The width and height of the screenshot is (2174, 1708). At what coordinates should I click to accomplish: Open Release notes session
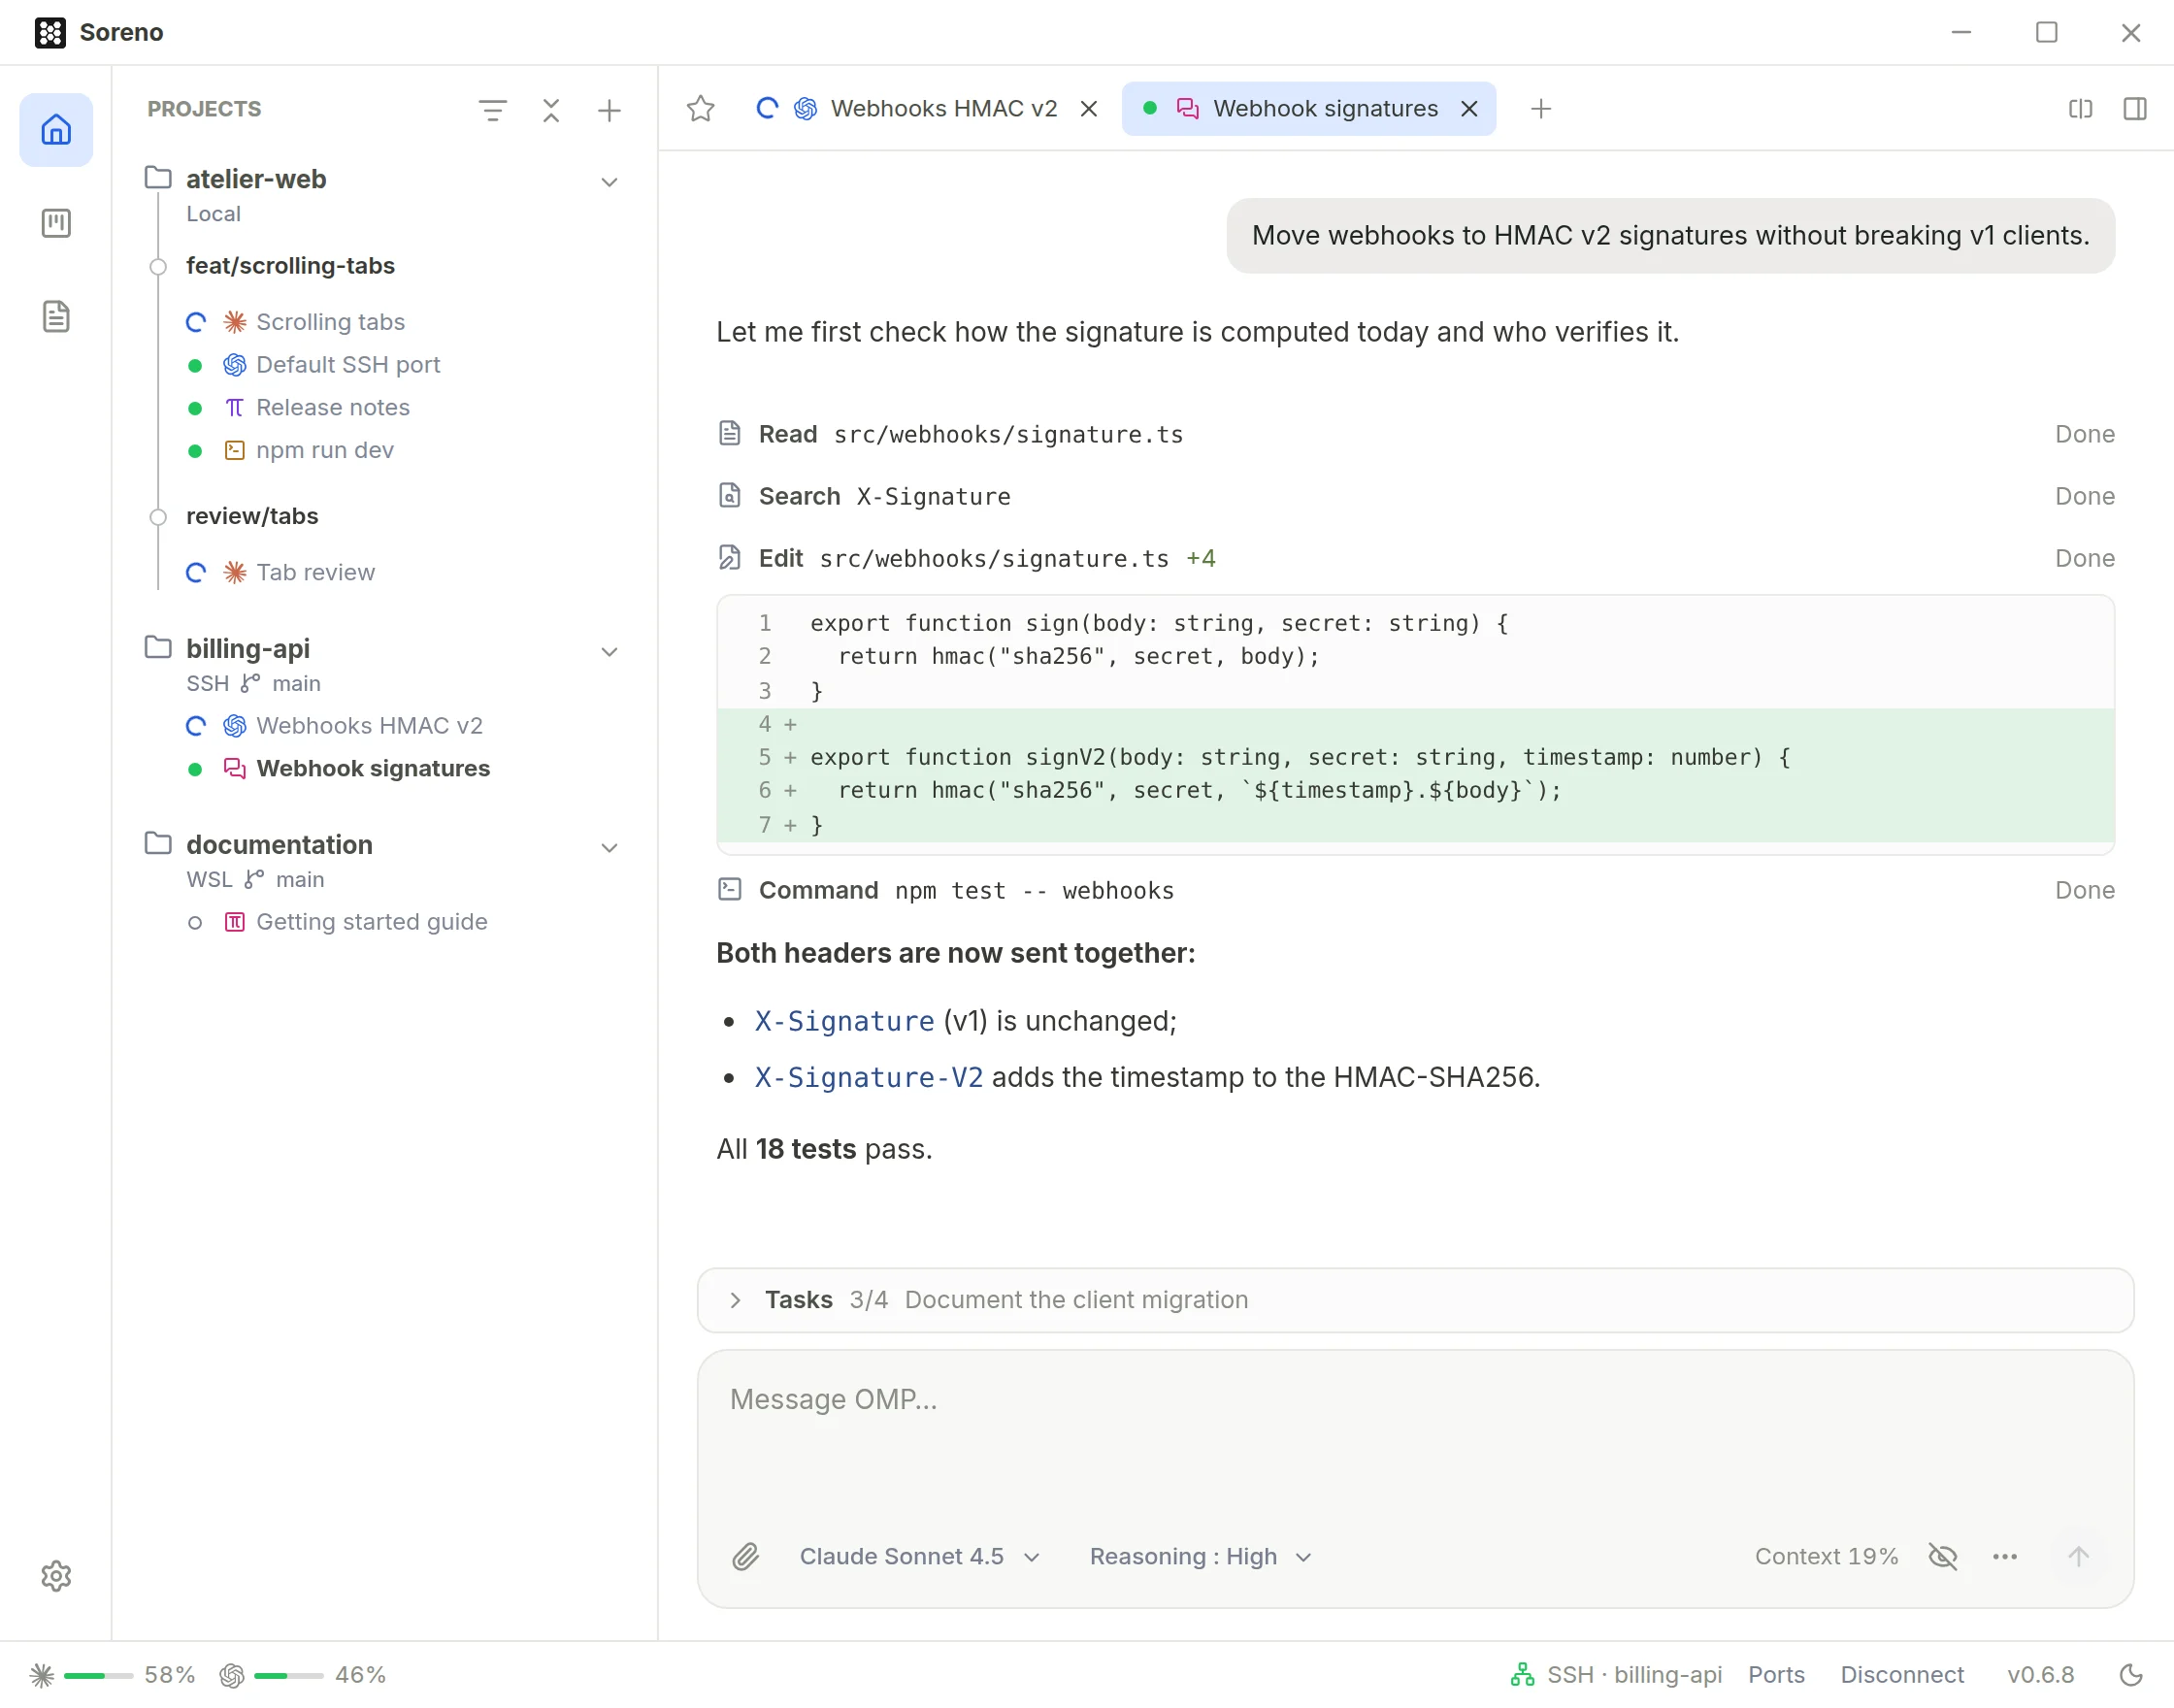pos(333,408)
